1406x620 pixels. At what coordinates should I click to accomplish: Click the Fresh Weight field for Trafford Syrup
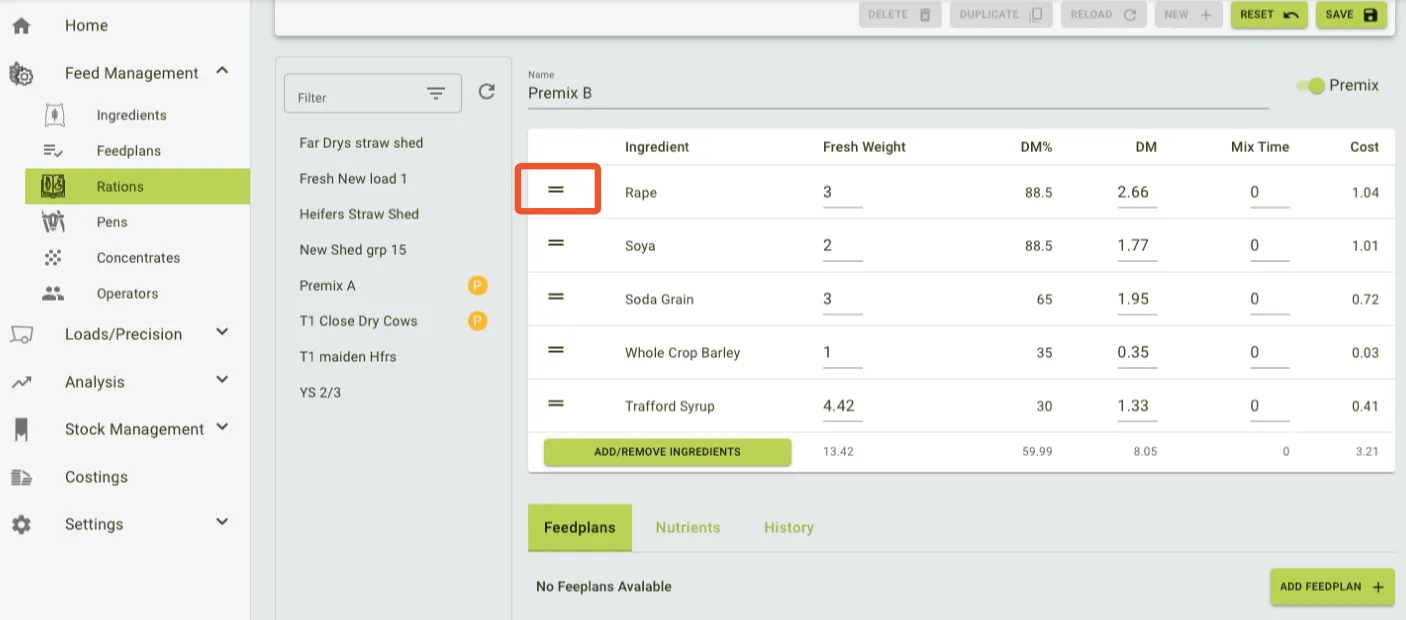tap(841, 406)
